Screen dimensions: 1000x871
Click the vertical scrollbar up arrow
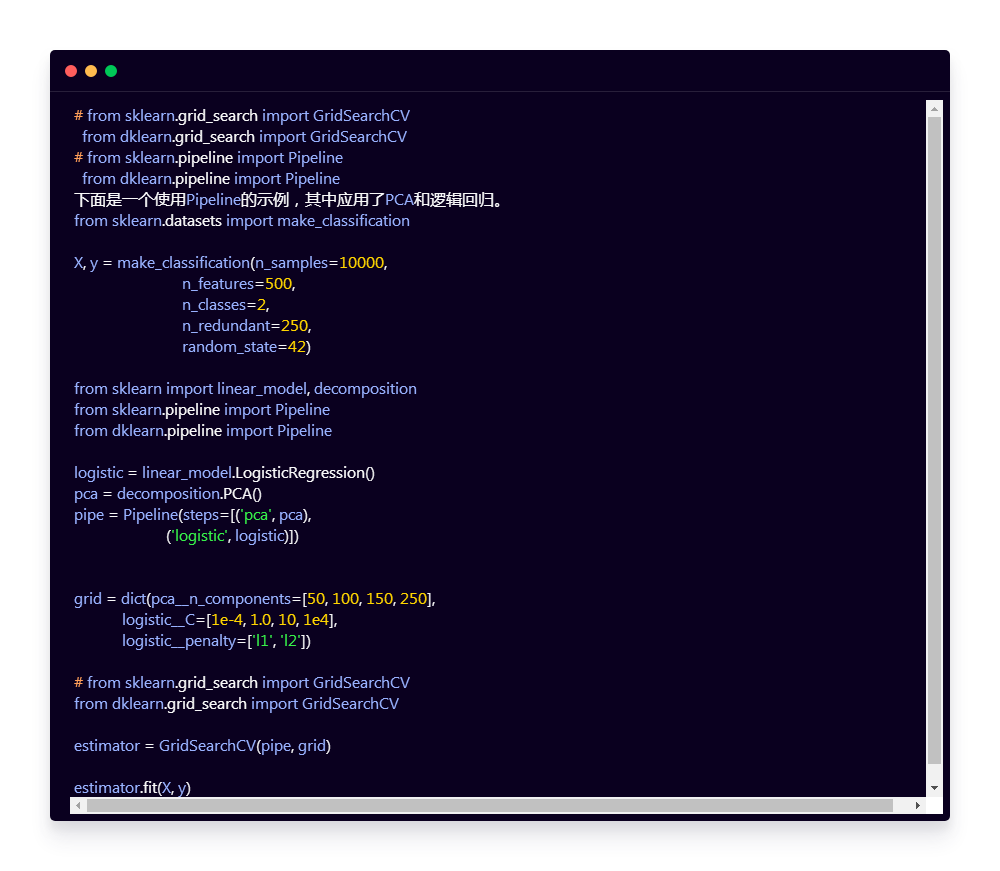[934, 109]
